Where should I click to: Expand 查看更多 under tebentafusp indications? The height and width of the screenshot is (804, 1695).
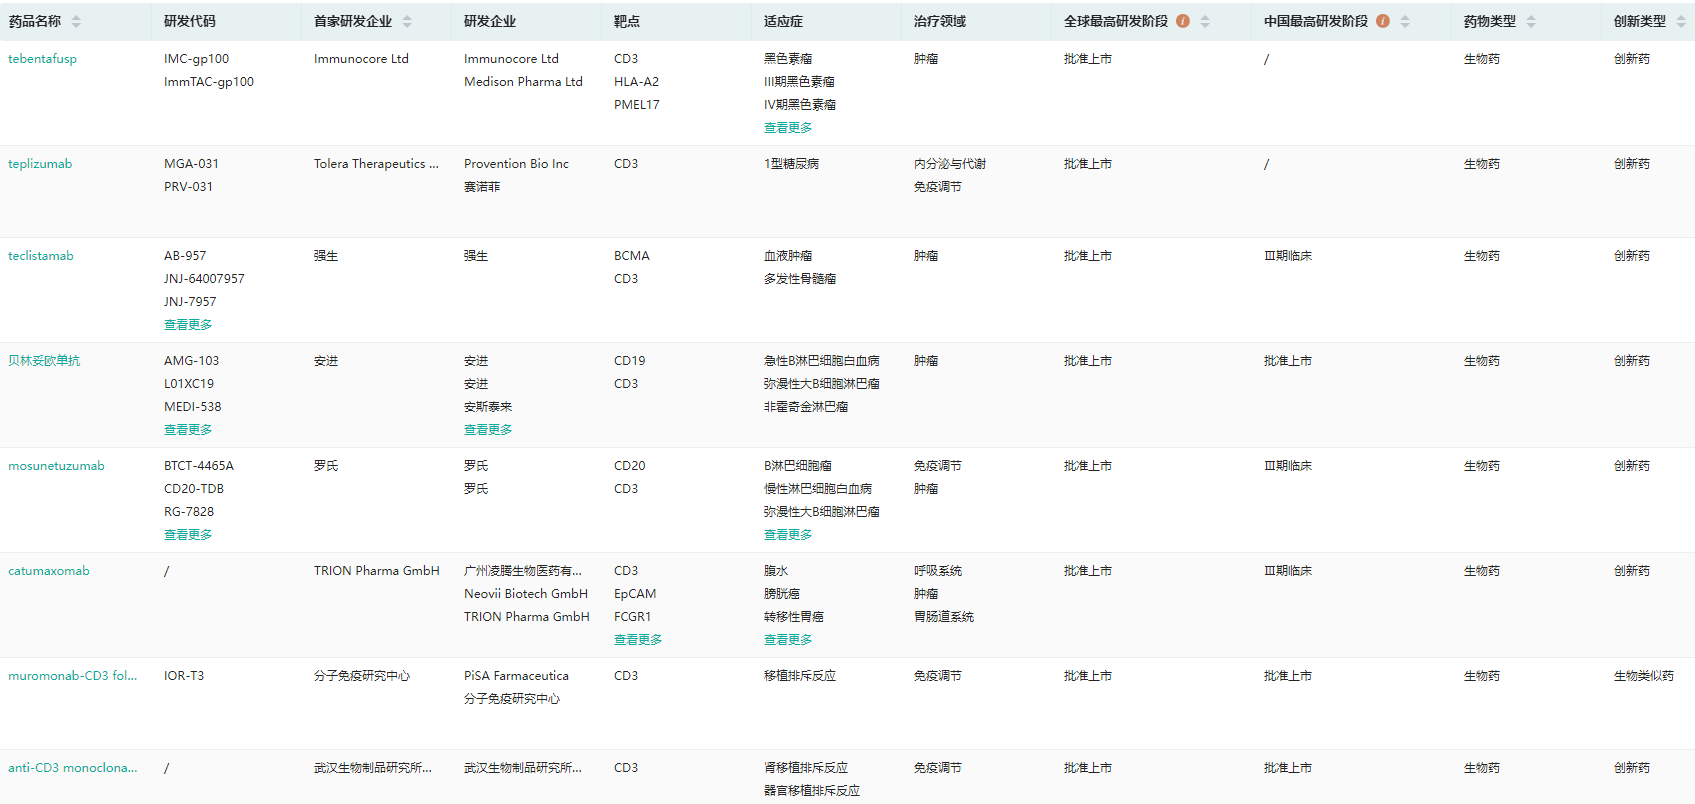[x=788, y=128]
